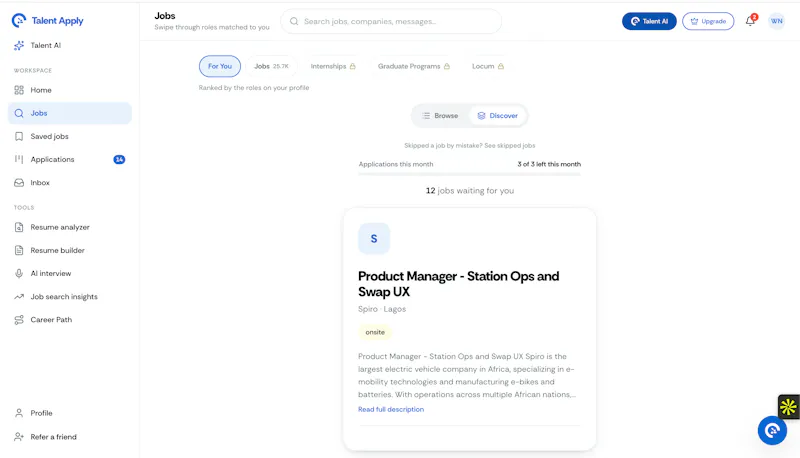Image resolution: width=800 pixels, height=458 pixels.
Task: Switch to Browse view
Action: pos(440,116)
